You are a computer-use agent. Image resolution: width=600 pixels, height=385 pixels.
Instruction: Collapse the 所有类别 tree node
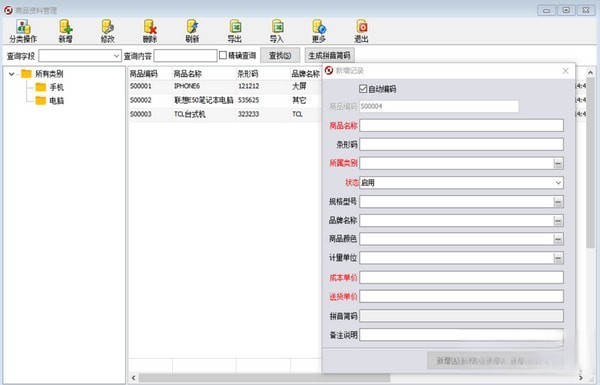click(x=11, y=74)
